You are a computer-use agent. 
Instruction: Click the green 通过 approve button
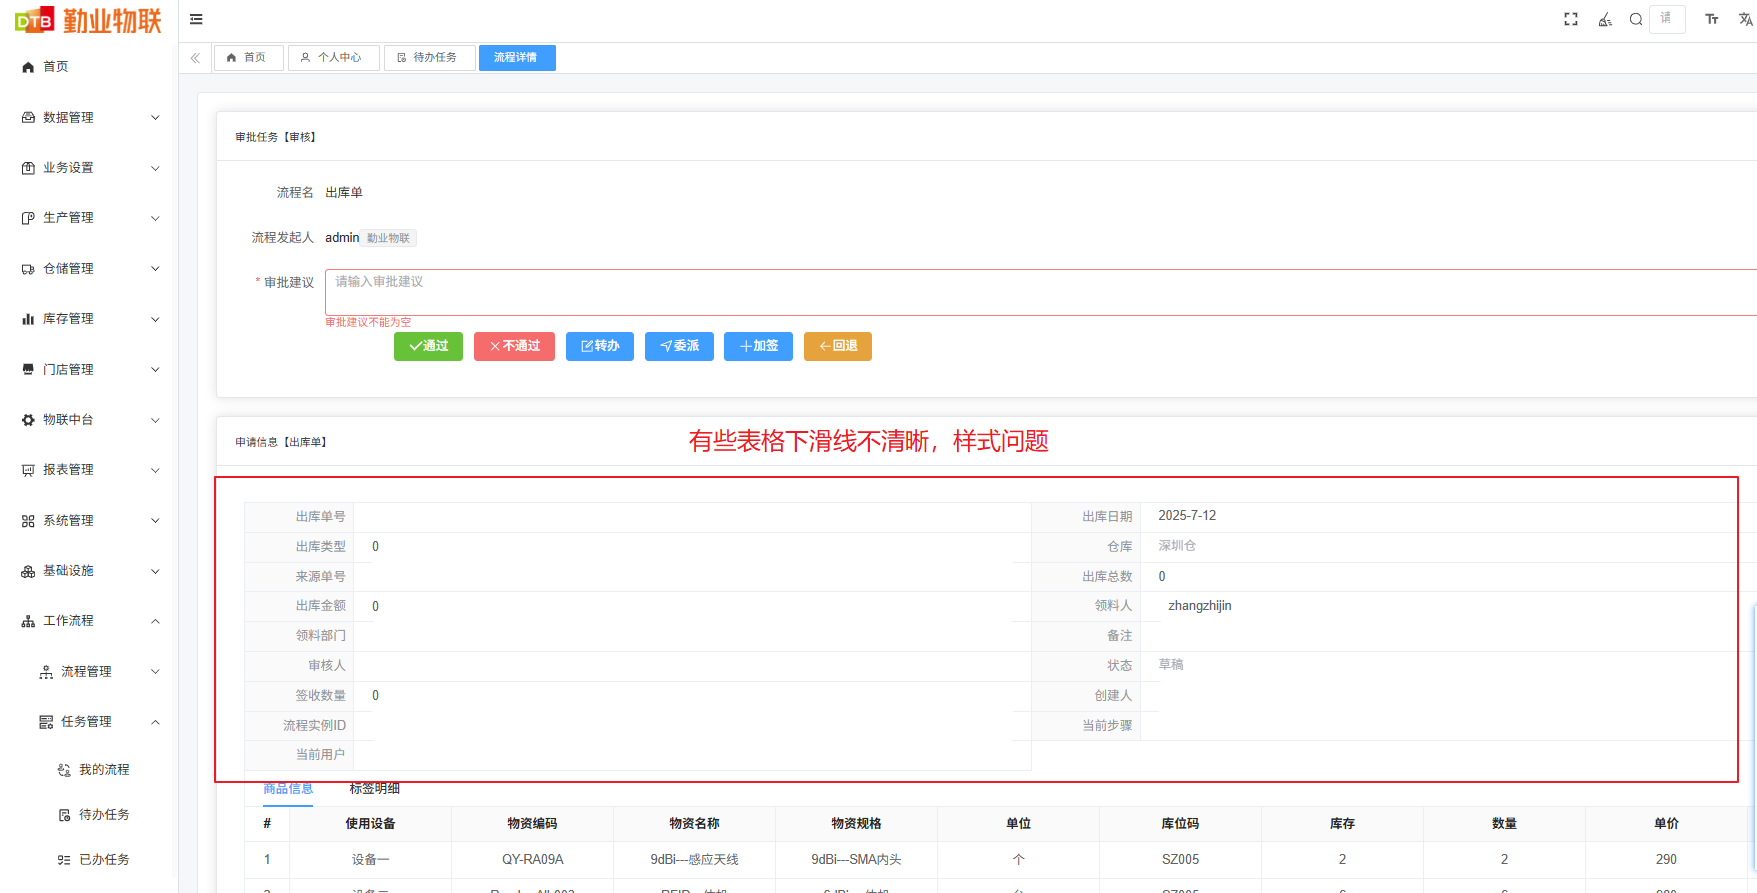coord(428,346)
